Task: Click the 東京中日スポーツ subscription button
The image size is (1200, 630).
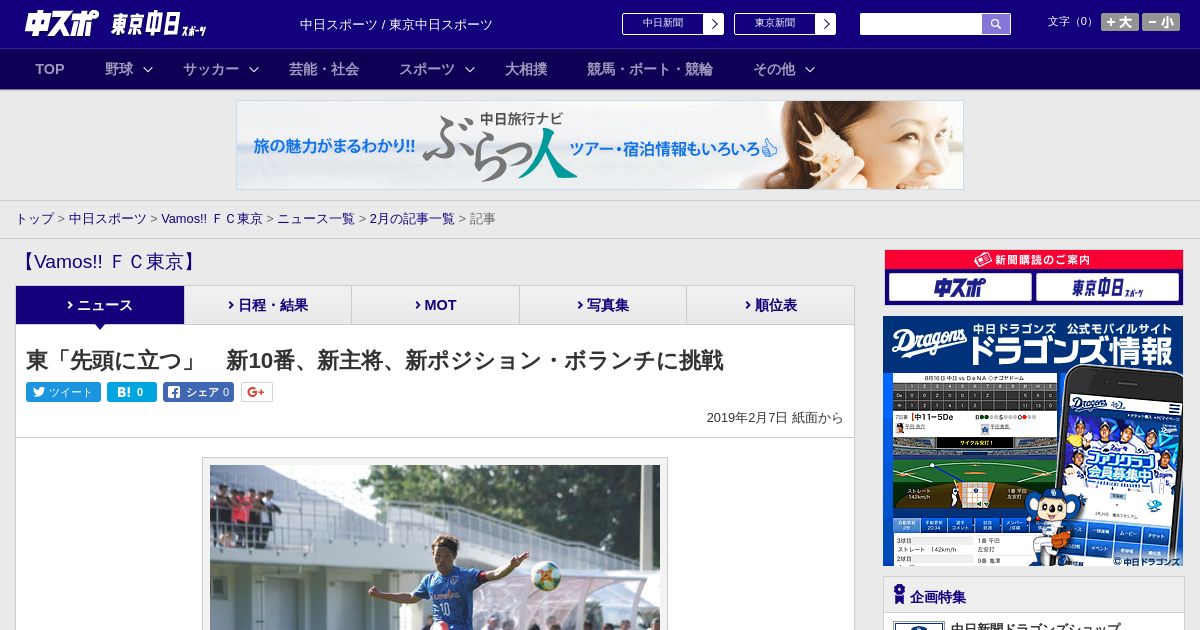Action: click(1108, 287)
